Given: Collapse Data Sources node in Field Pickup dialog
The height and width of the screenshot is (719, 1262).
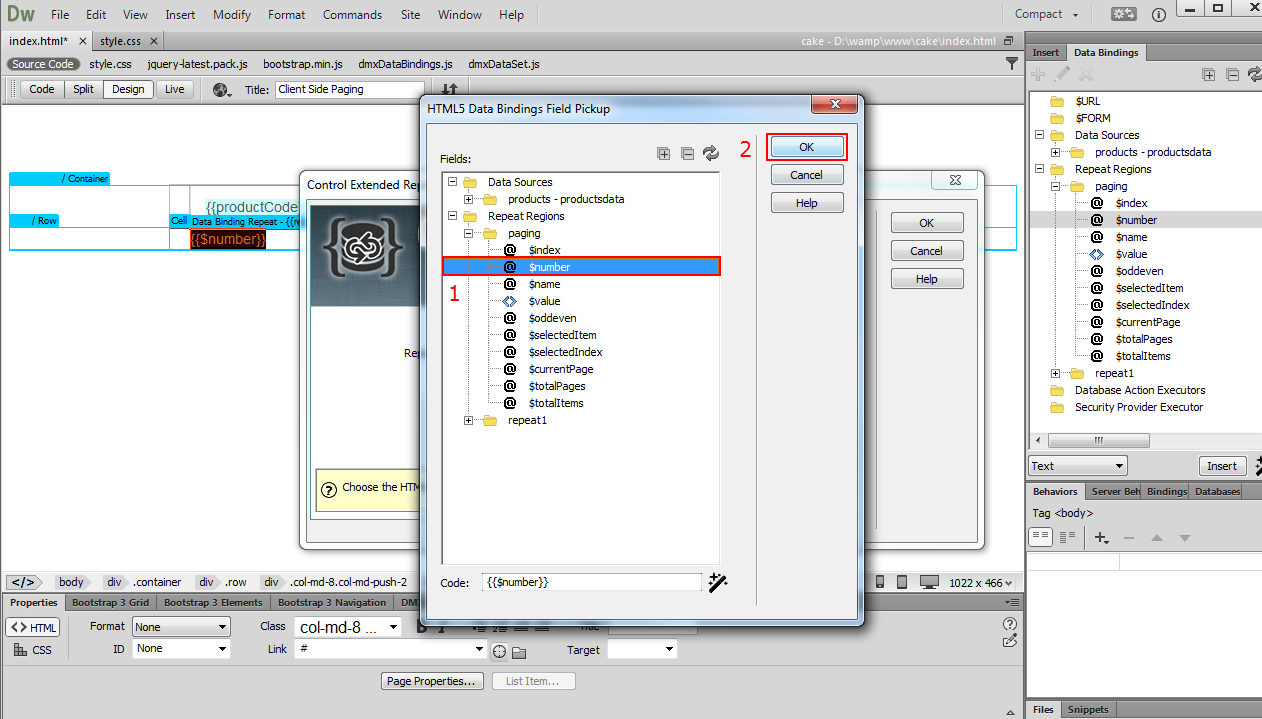Looking at the screenshot, I should tap(453, 182).
